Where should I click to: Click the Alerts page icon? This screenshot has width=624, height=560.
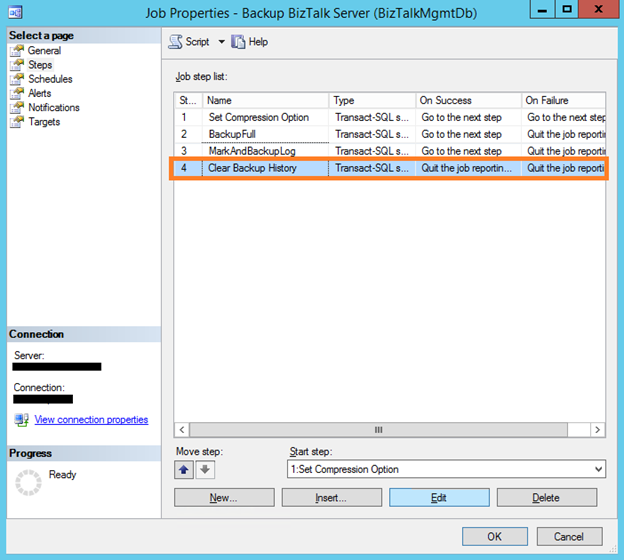17,94
